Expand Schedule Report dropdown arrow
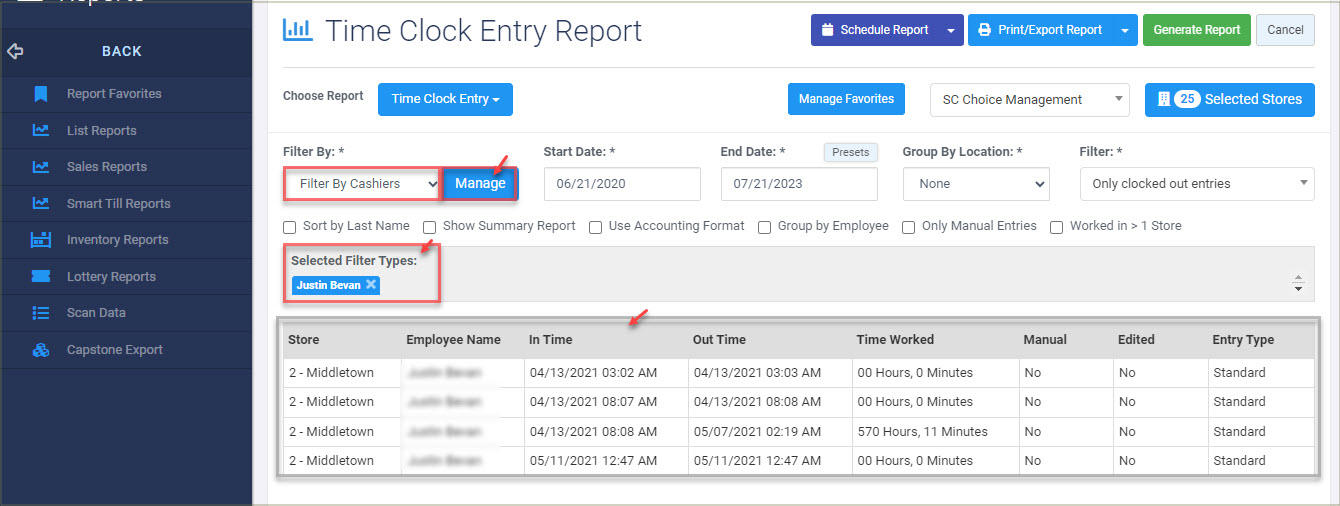The image size is (1340, 506). [x=951, y=30]
